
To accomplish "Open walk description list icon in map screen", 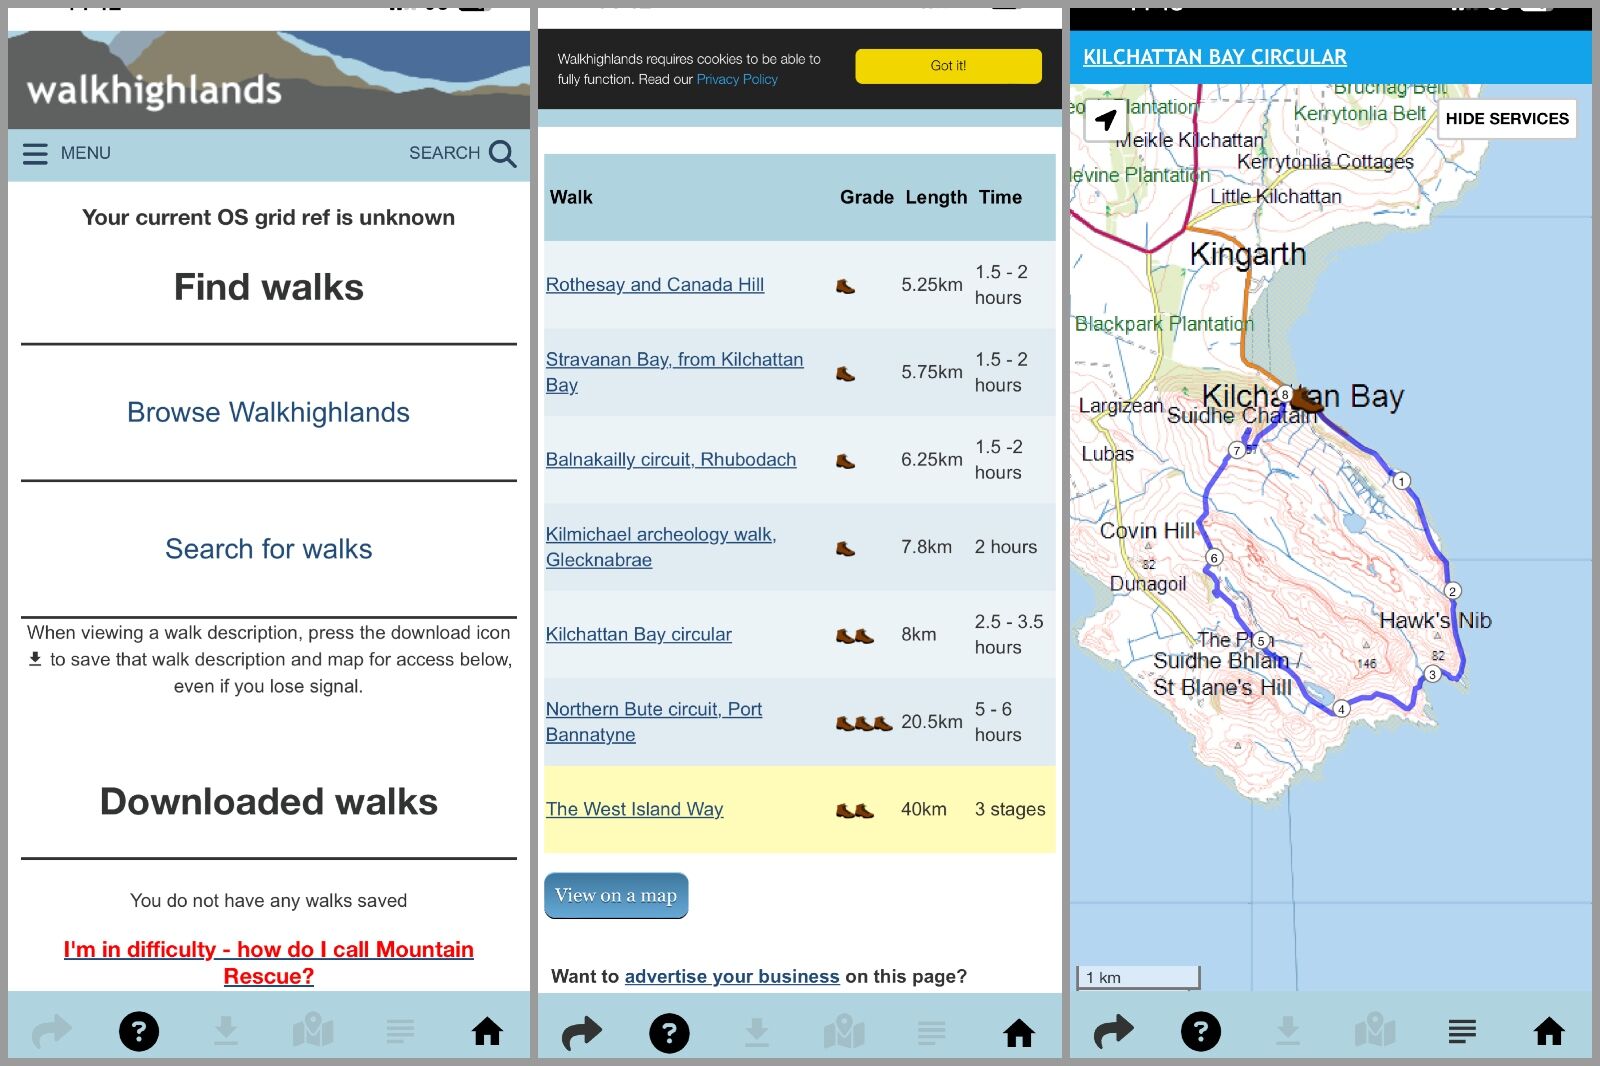I will point(1462,1031).
